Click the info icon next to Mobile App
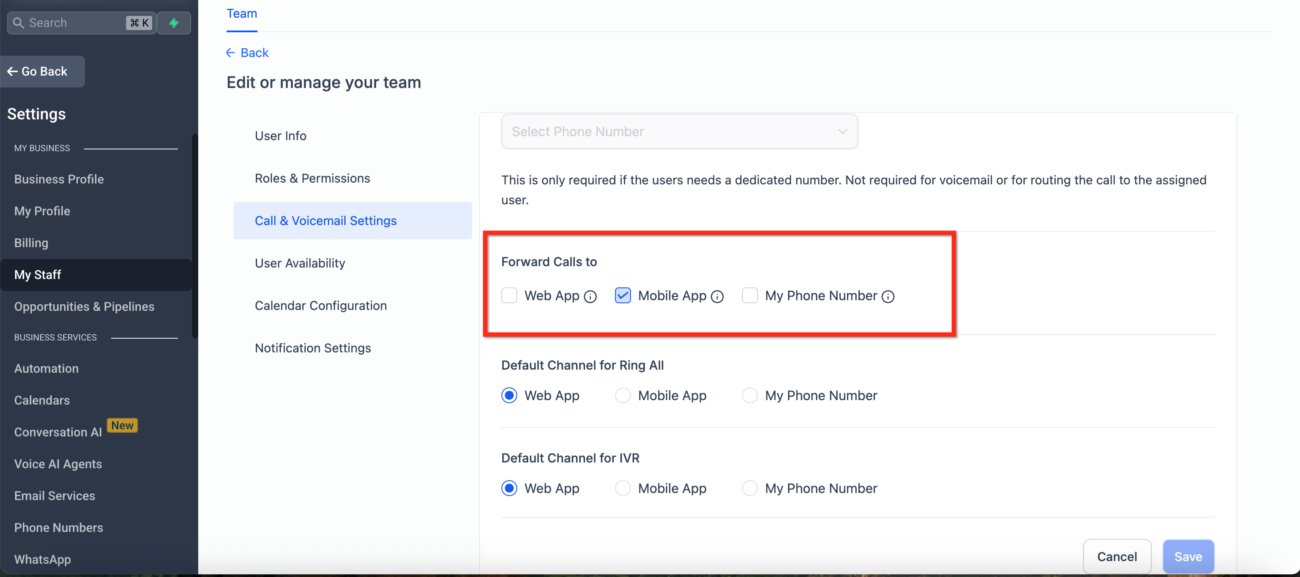Image resolution: width=1300 pixels, height=577 pixels. click(x=717, y=297)
